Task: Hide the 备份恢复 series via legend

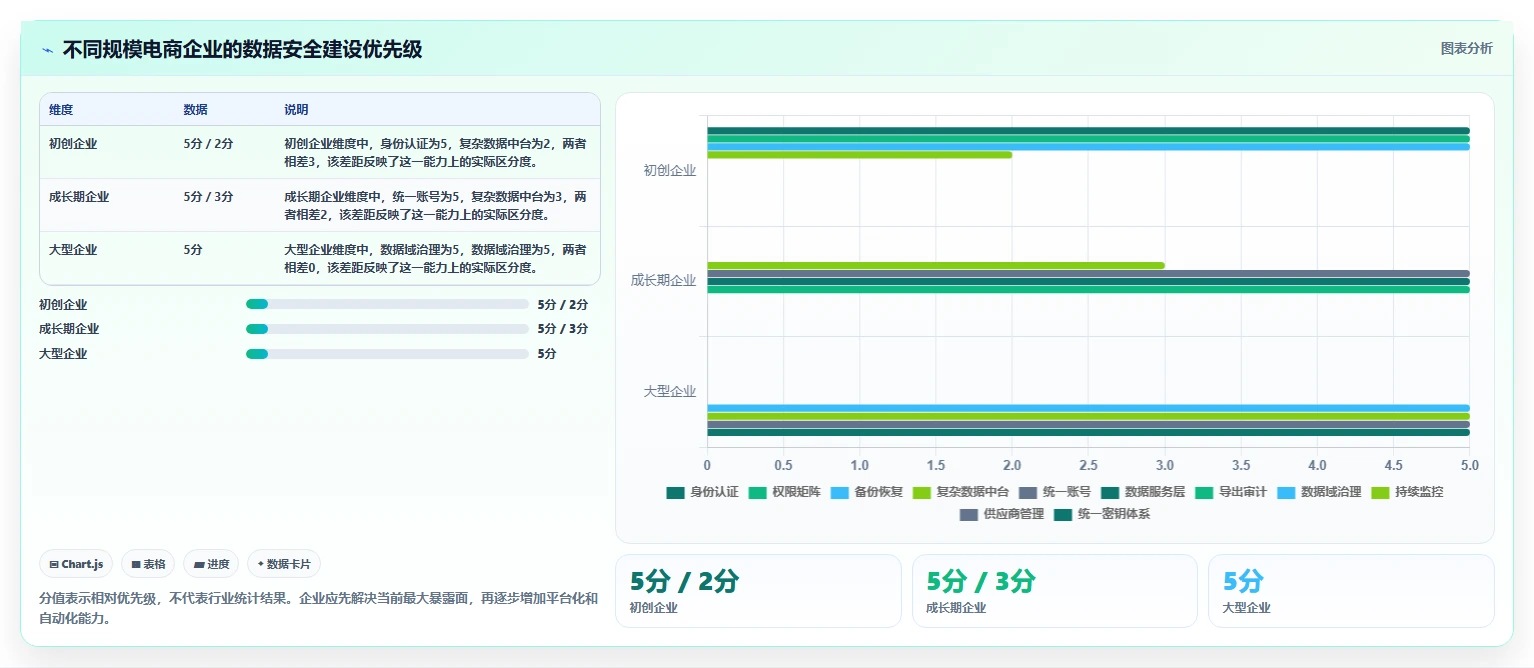Action: coord(866,492)
